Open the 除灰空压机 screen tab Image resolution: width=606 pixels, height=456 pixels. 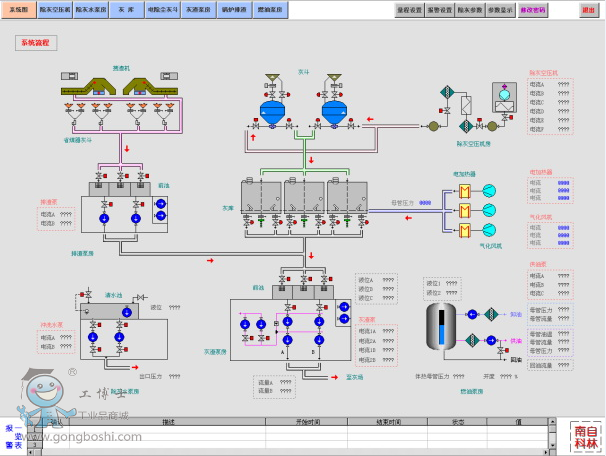click(54, 9)
